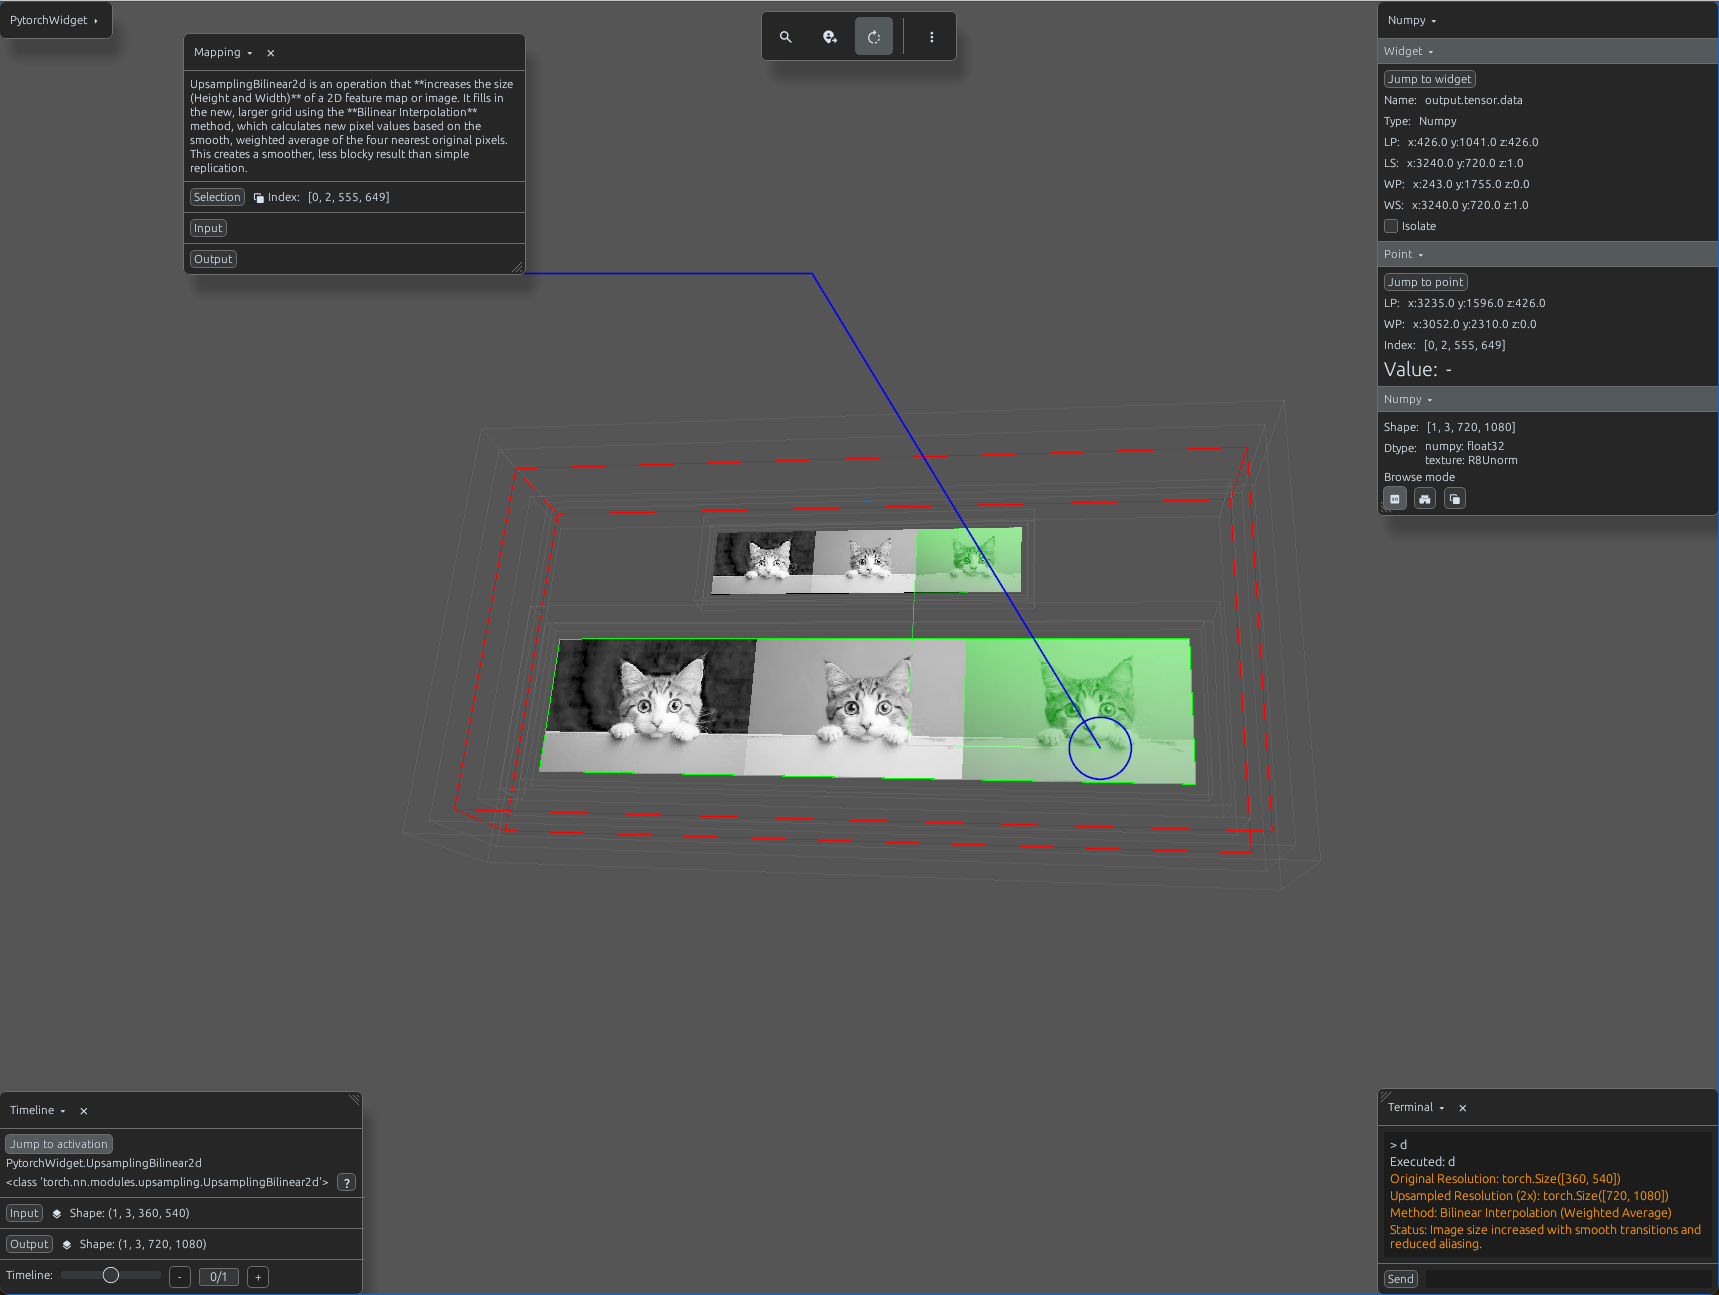Click the person pin navigation icon
This screenshot has height=1295, width=1719.
pyautogui.click(x=830, y=37)
